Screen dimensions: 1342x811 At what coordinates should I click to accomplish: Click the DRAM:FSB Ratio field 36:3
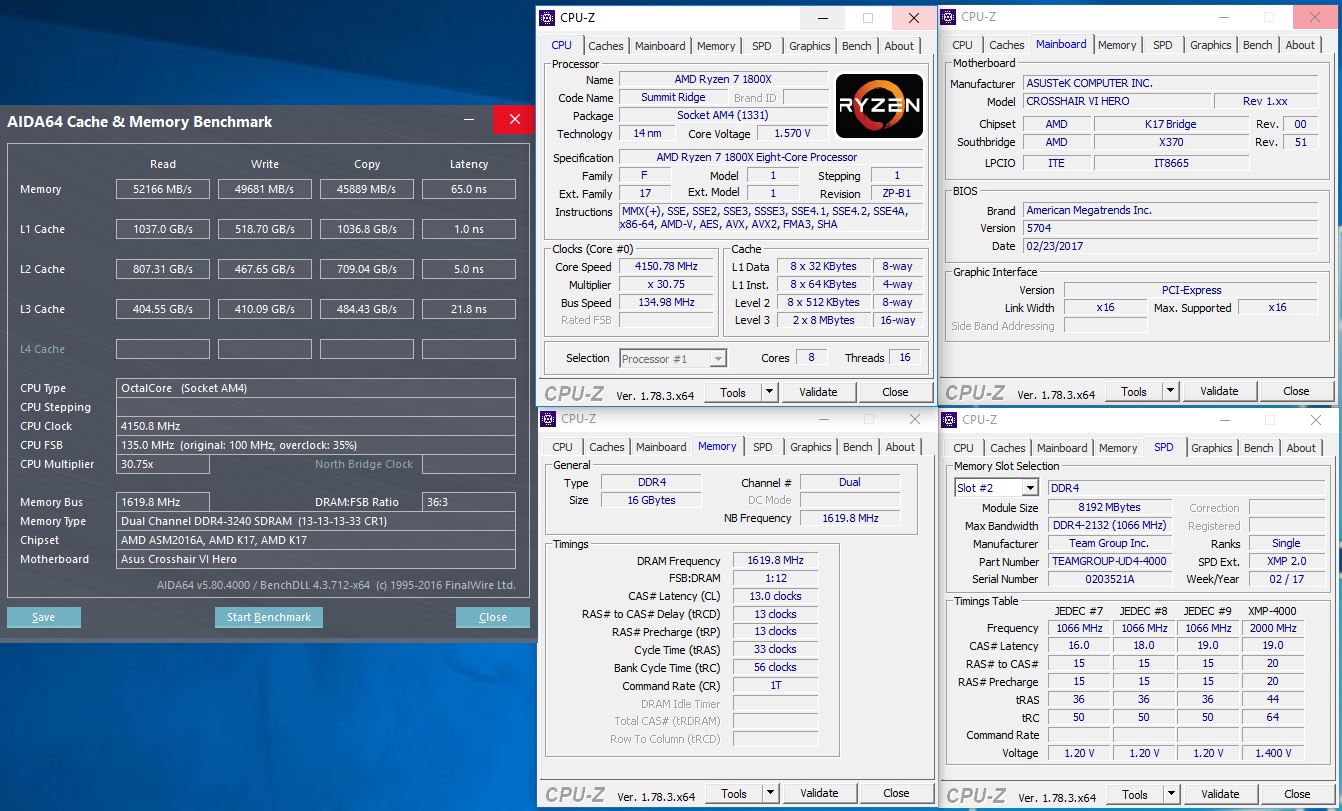click(x=469, y=502)
